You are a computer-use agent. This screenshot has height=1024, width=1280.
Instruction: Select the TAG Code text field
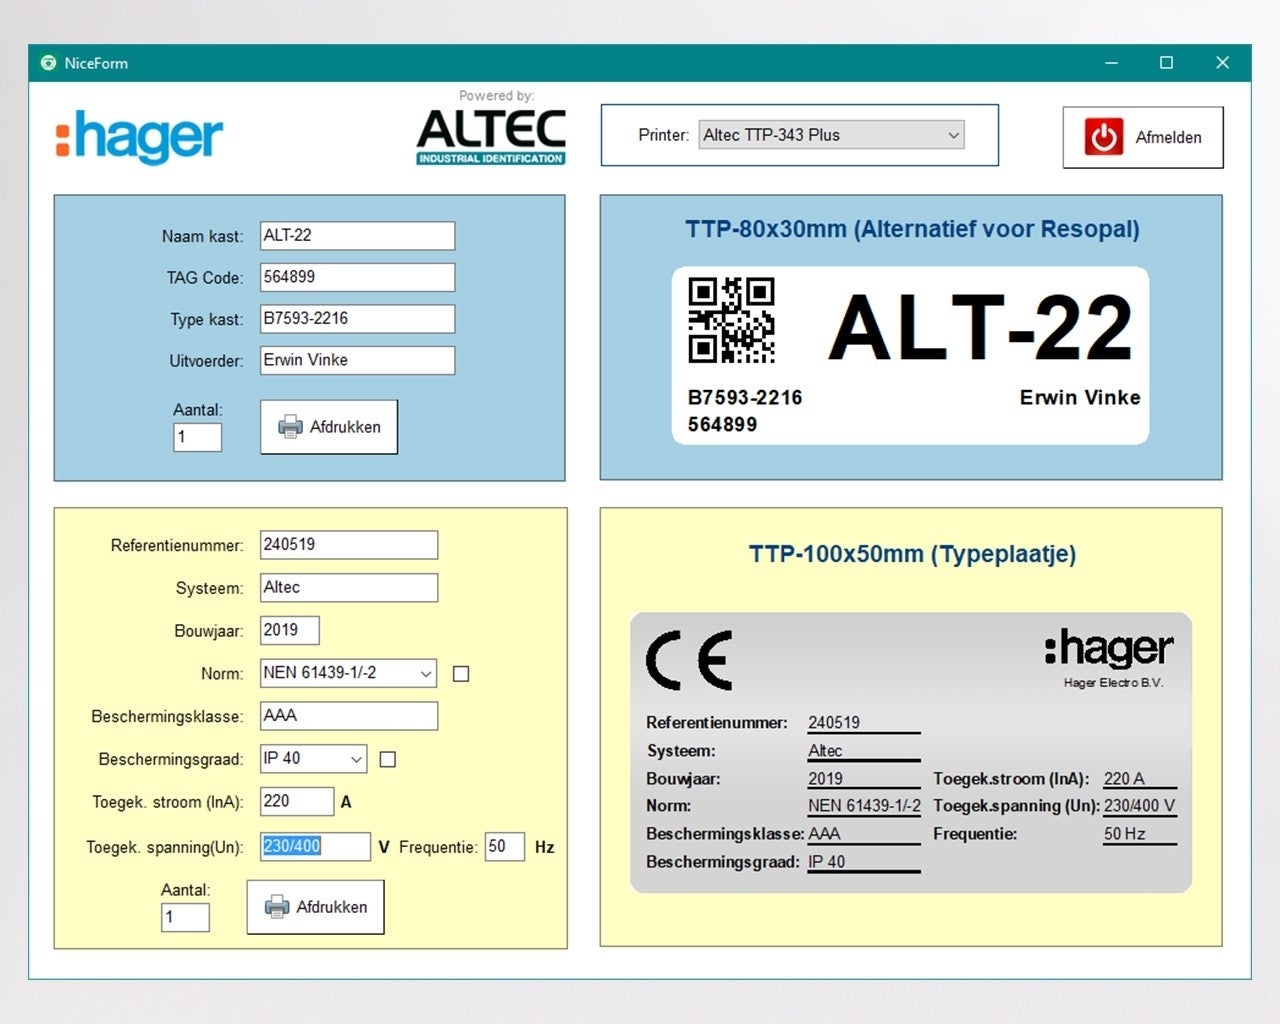coord(357,277)
